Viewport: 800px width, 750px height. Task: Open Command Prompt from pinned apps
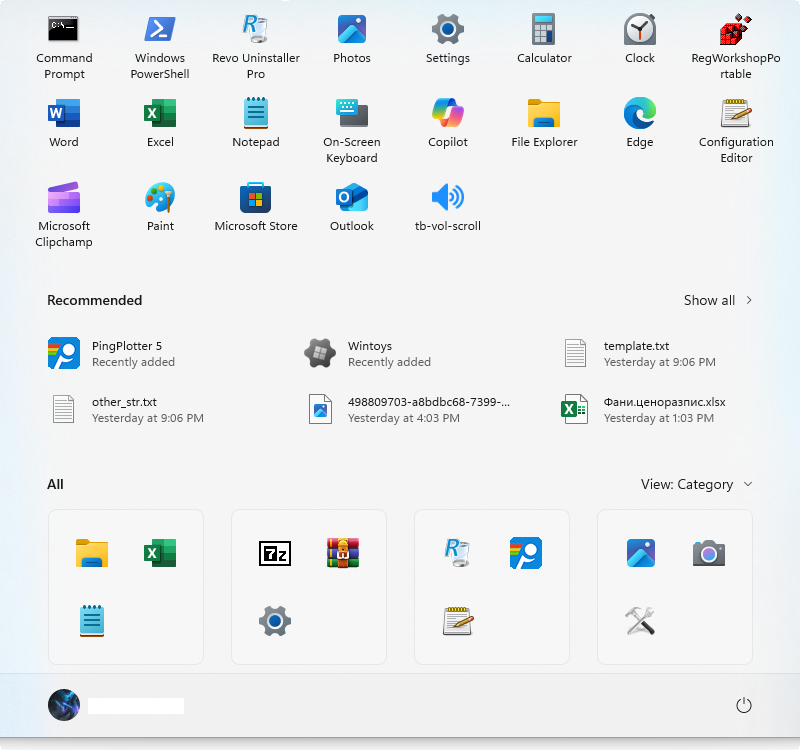pos(64,47)
